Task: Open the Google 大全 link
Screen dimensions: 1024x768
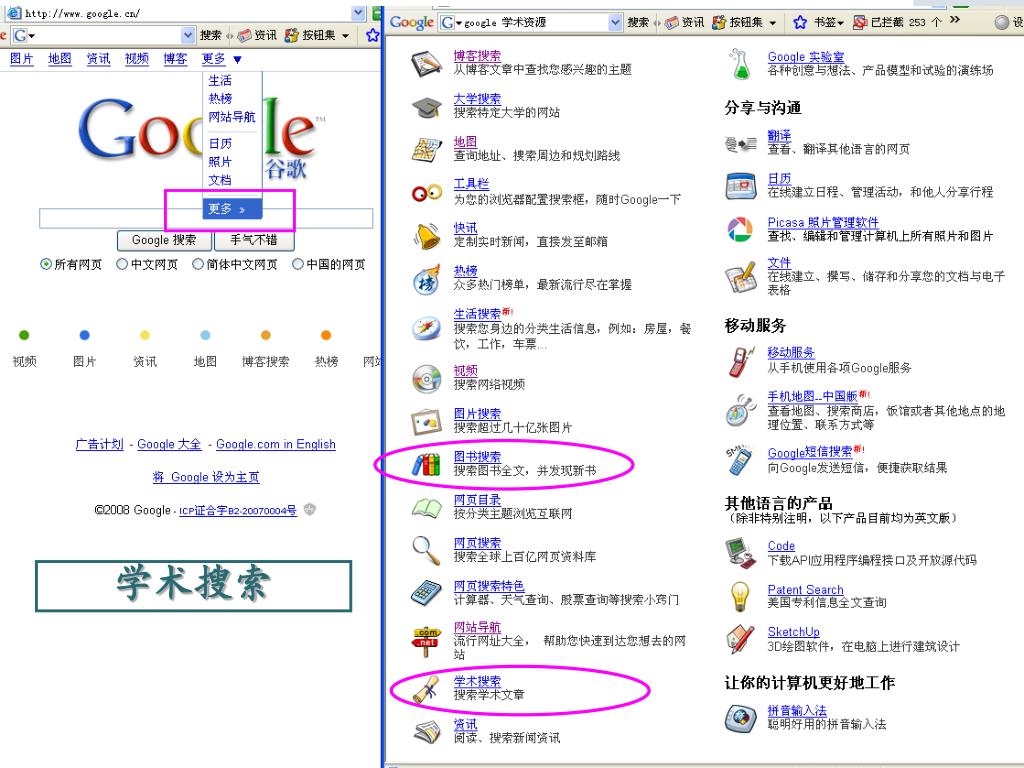Action: [169, 444]
